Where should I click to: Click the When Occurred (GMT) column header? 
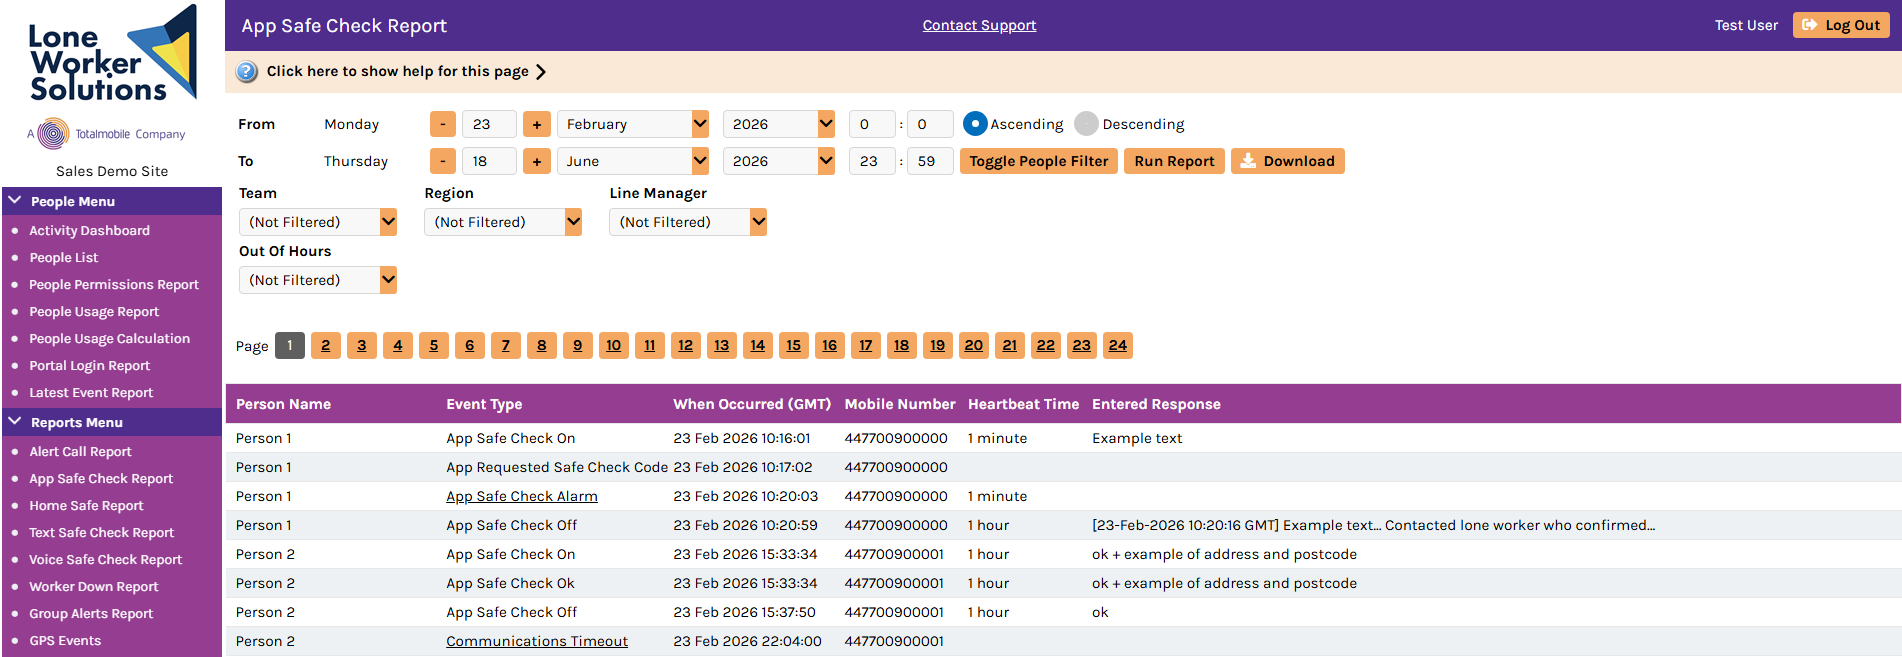752,404
